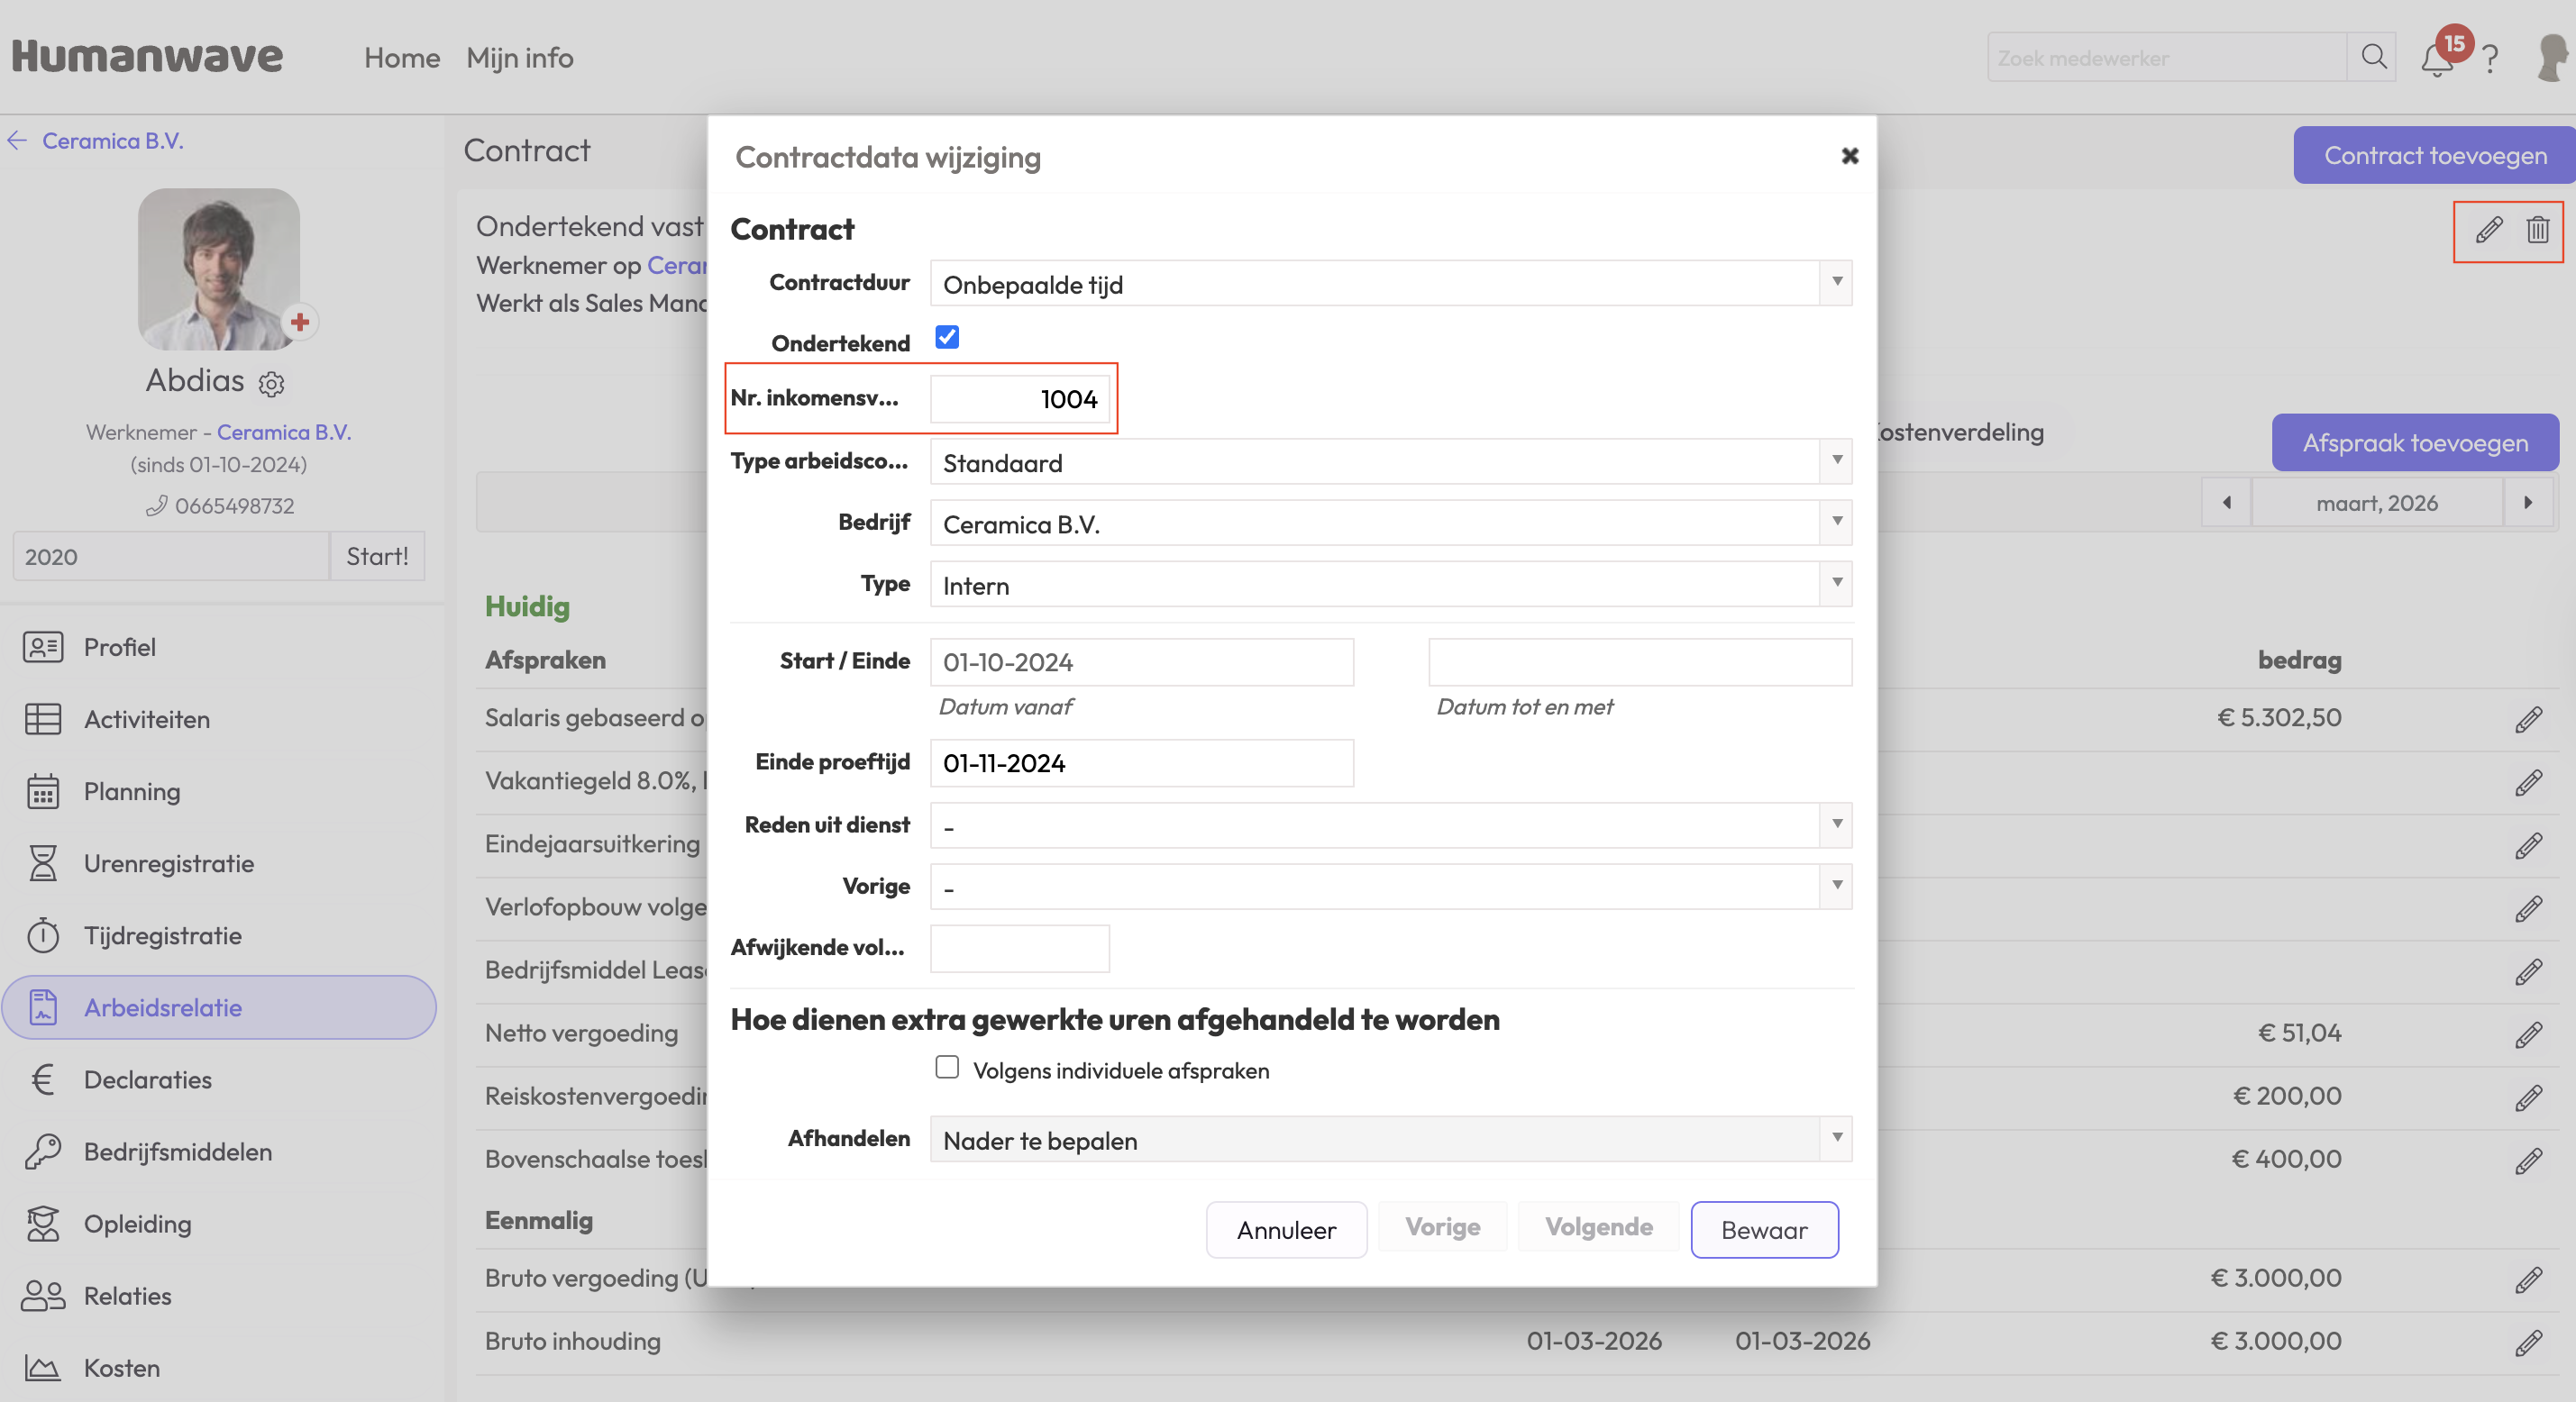This screenshot has width=2576, height=1402.
Task: Click the red plus on profile photo
Action: click(299, 322)
